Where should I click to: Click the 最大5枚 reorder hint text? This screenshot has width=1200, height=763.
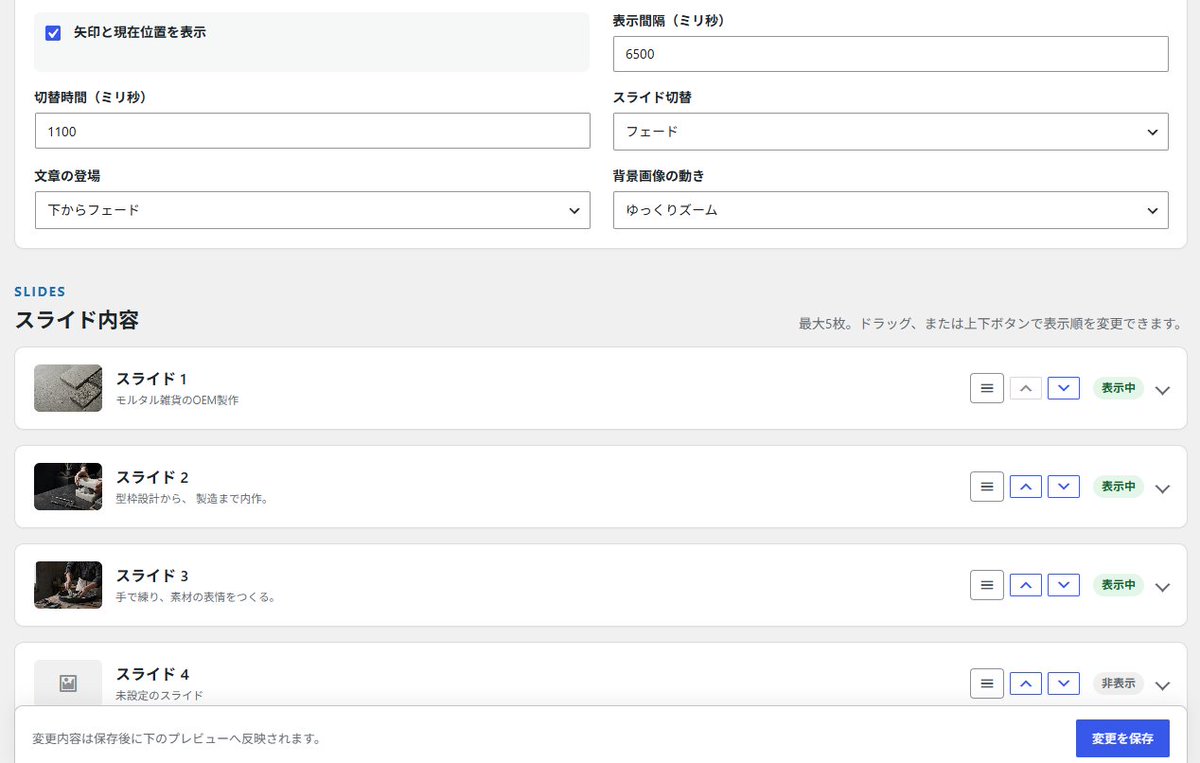[x=990, y=324]
